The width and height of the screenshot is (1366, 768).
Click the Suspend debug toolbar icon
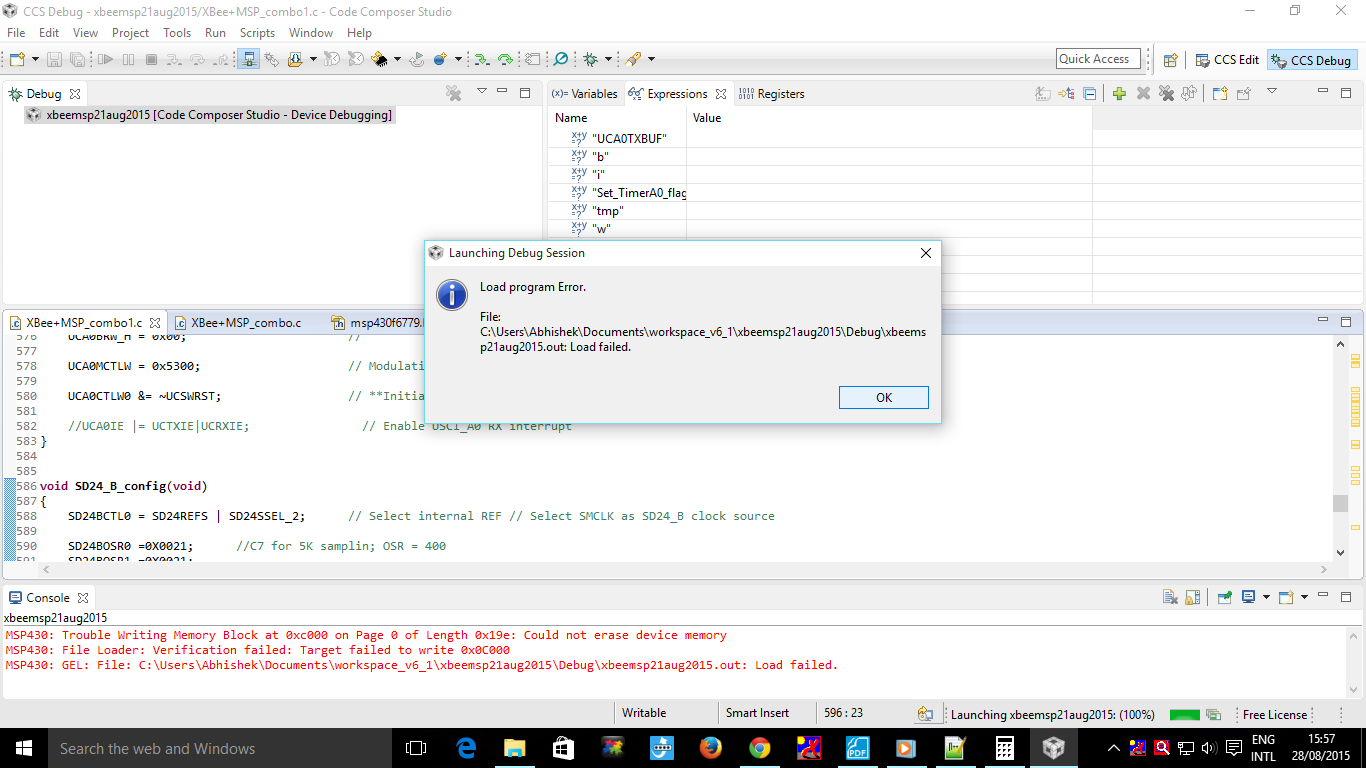click(x=129, y=60)
